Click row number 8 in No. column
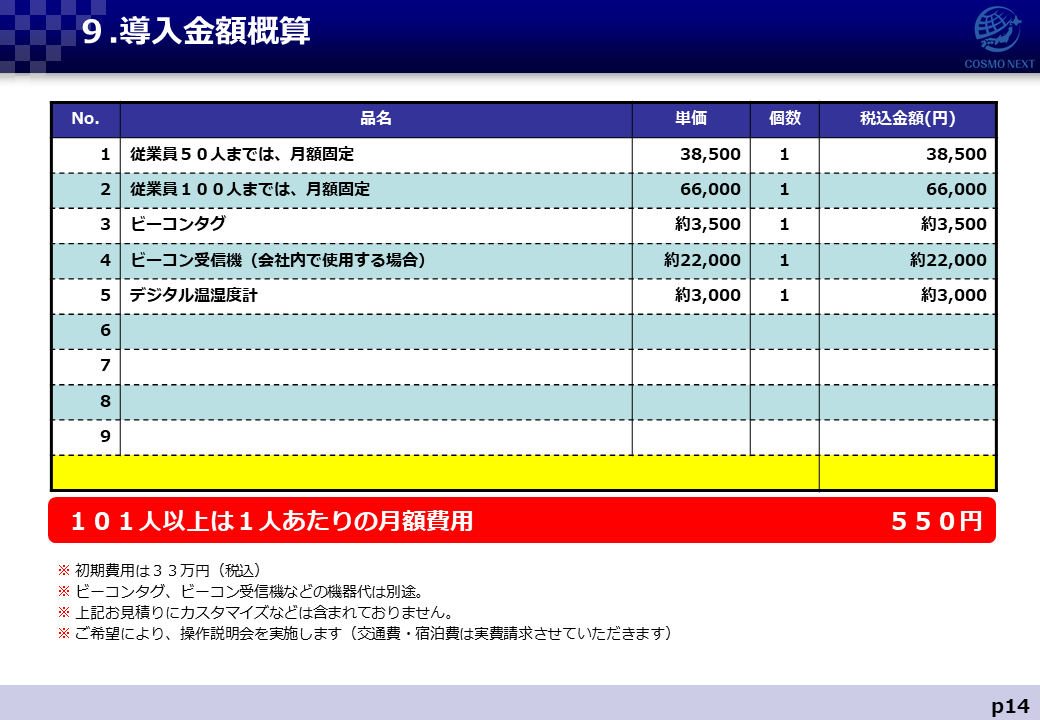The image size is (1040, 720). click(x=105, y=401)
